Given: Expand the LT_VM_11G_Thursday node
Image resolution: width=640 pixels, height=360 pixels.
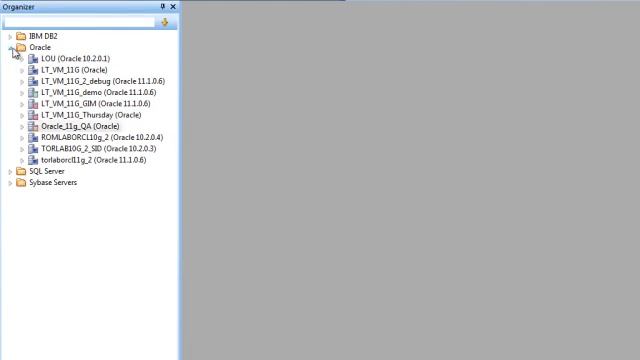Looking at the screenshot, I should (x=22, y=116).
